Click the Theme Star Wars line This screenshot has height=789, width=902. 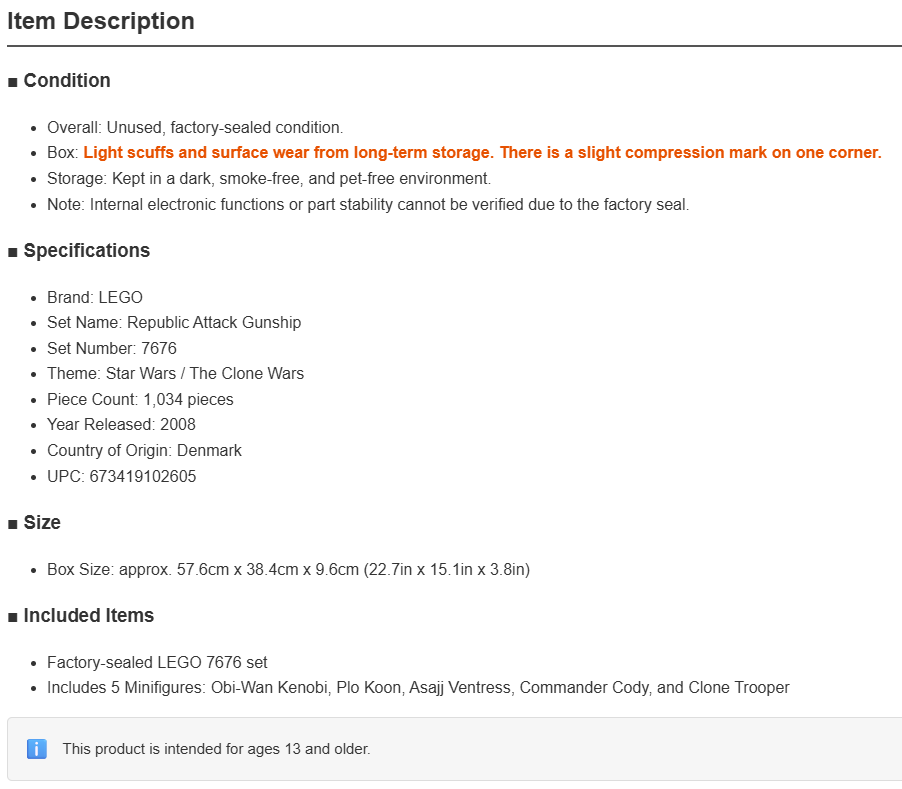click(175, 373)
